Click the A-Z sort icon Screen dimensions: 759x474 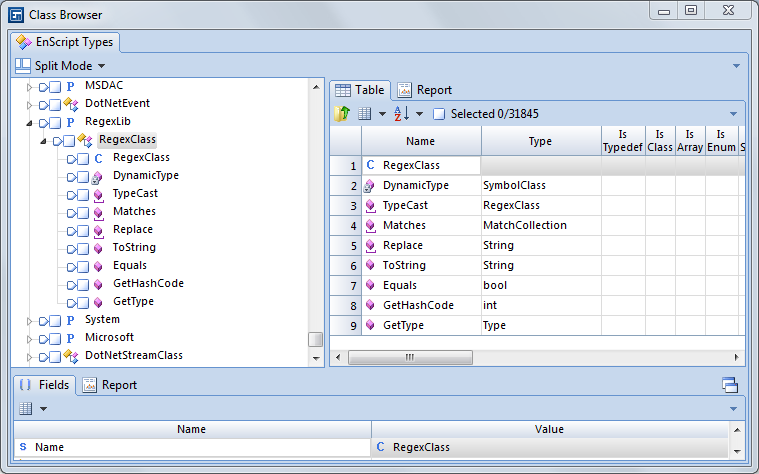[x=402, y=114]
